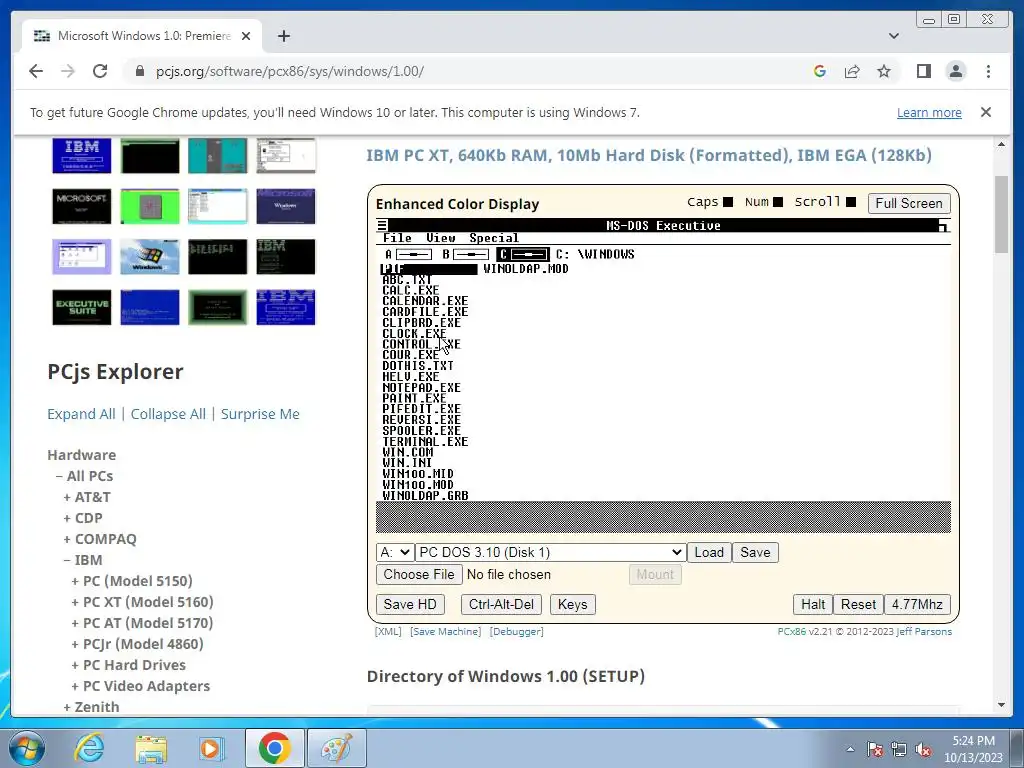Toggle the 4.77Mhz speed button
This screenshot has height=768, width=1024.
[x=917, y=605]
